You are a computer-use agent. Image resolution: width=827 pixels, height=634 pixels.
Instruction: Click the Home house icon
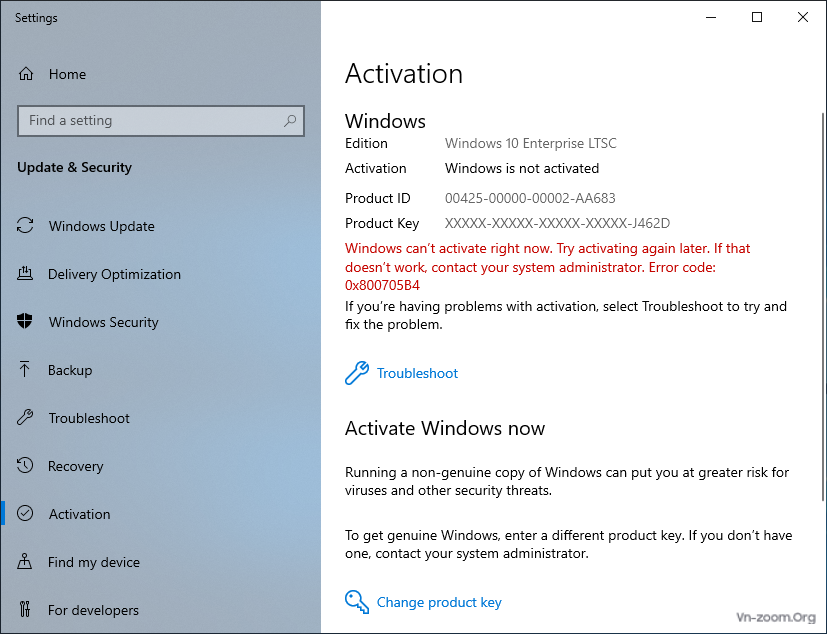coord(26,74)
